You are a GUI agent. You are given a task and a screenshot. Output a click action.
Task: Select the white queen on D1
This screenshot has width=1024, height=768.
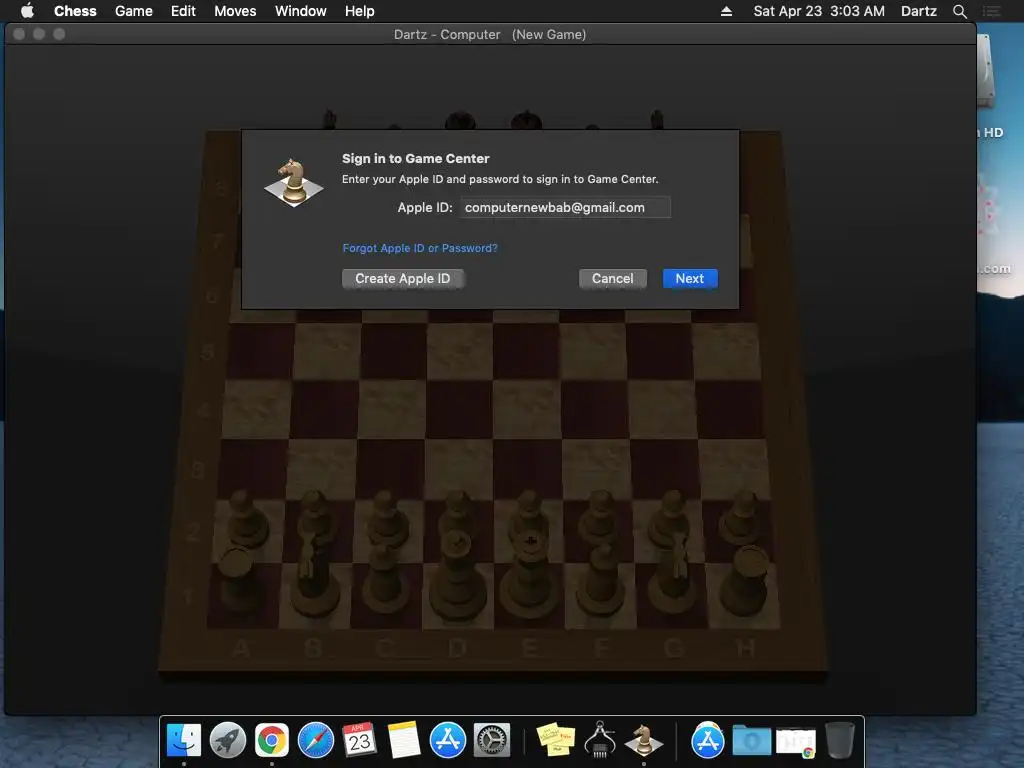[456, 573]
